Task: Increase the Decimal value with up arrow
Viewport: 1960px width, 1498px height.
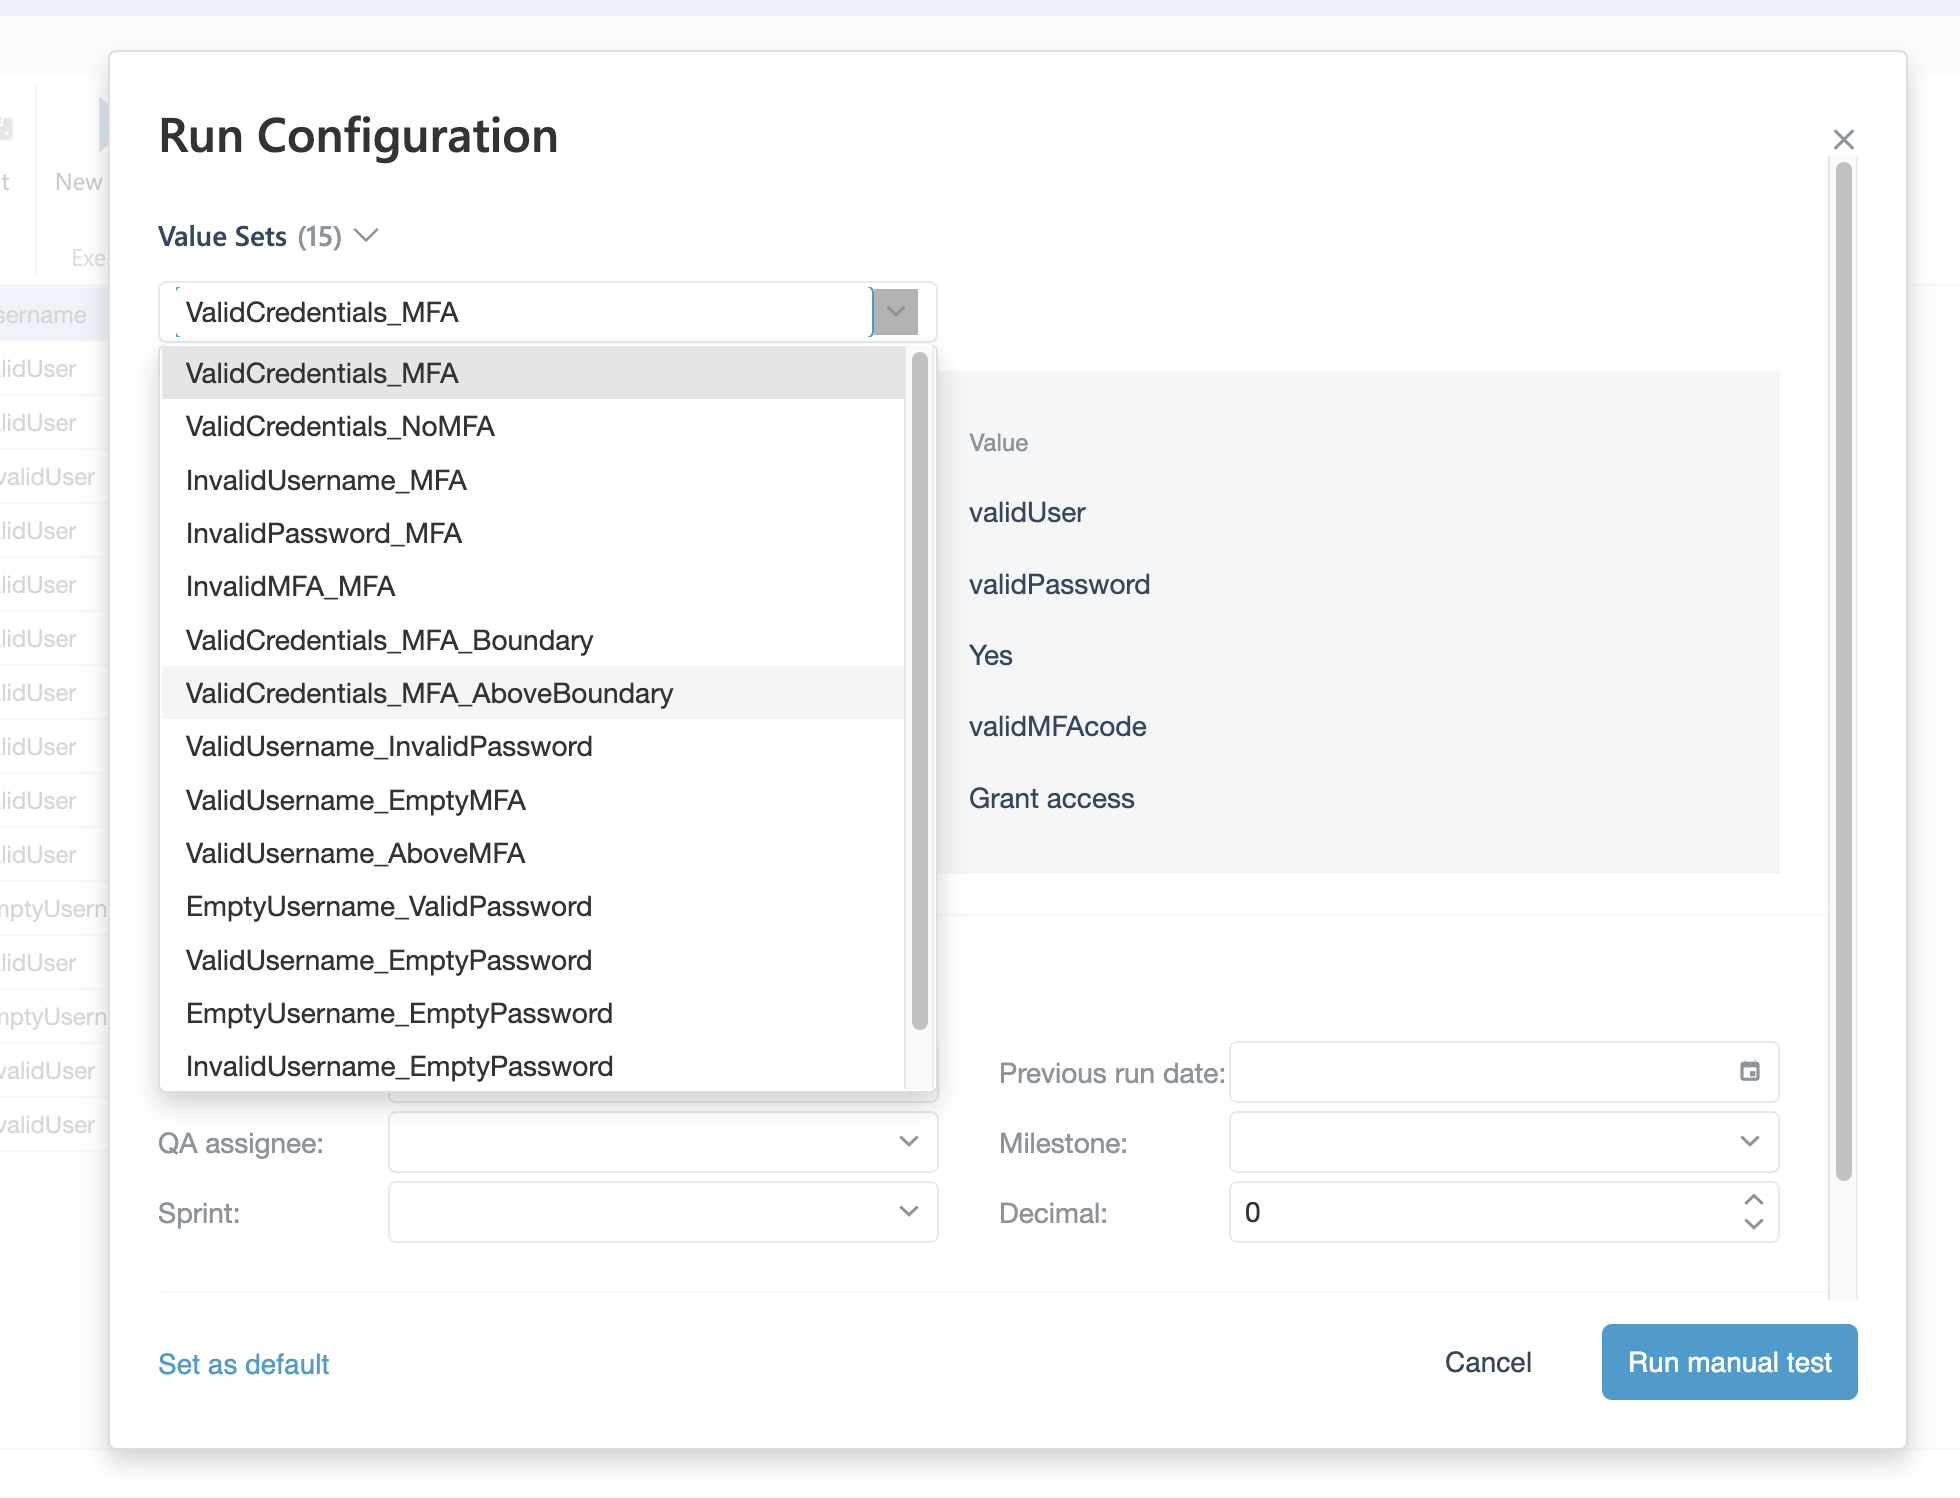Action: coord(1753,1199)
